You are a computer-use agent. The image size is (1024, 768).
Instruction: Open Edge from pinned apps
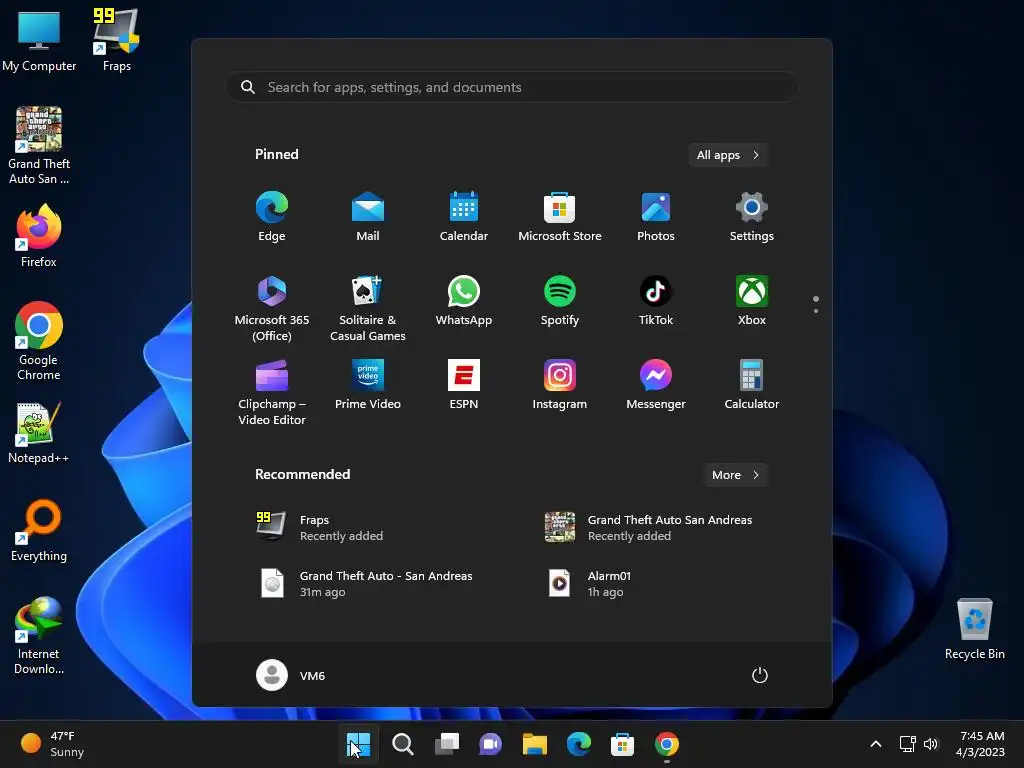(272, 217)
